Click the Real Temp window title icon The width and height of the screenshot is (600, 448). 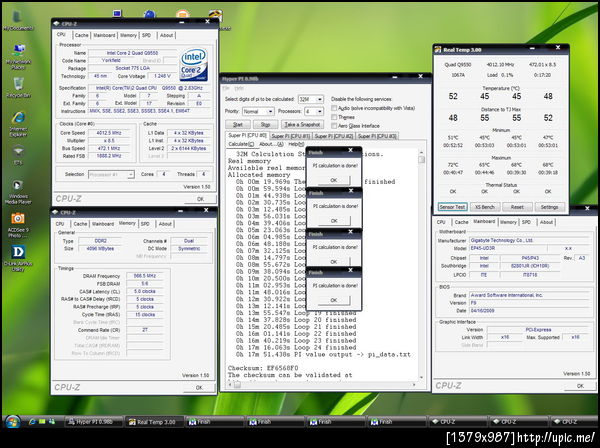pyautogui.click(x=438, y=49)
